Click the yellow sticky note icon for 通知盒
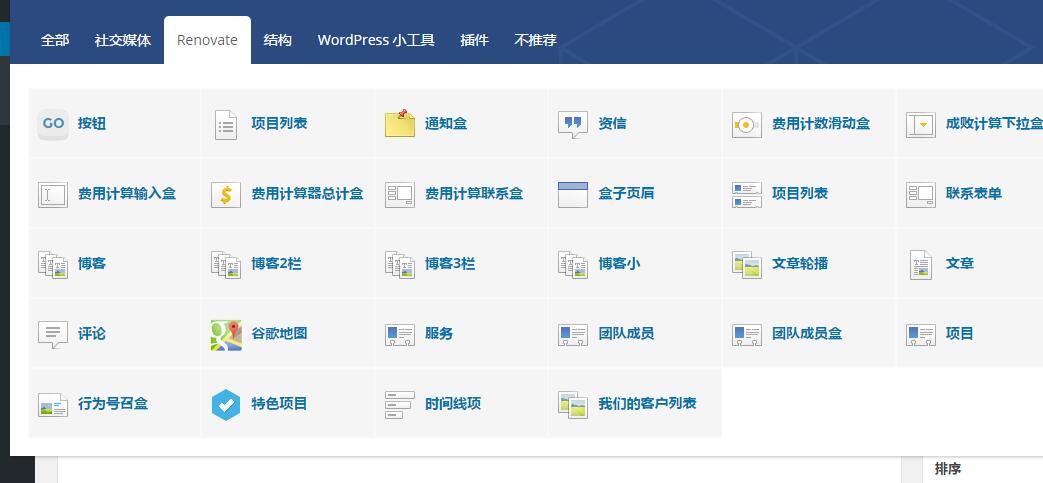 click(x=400, y=124)
